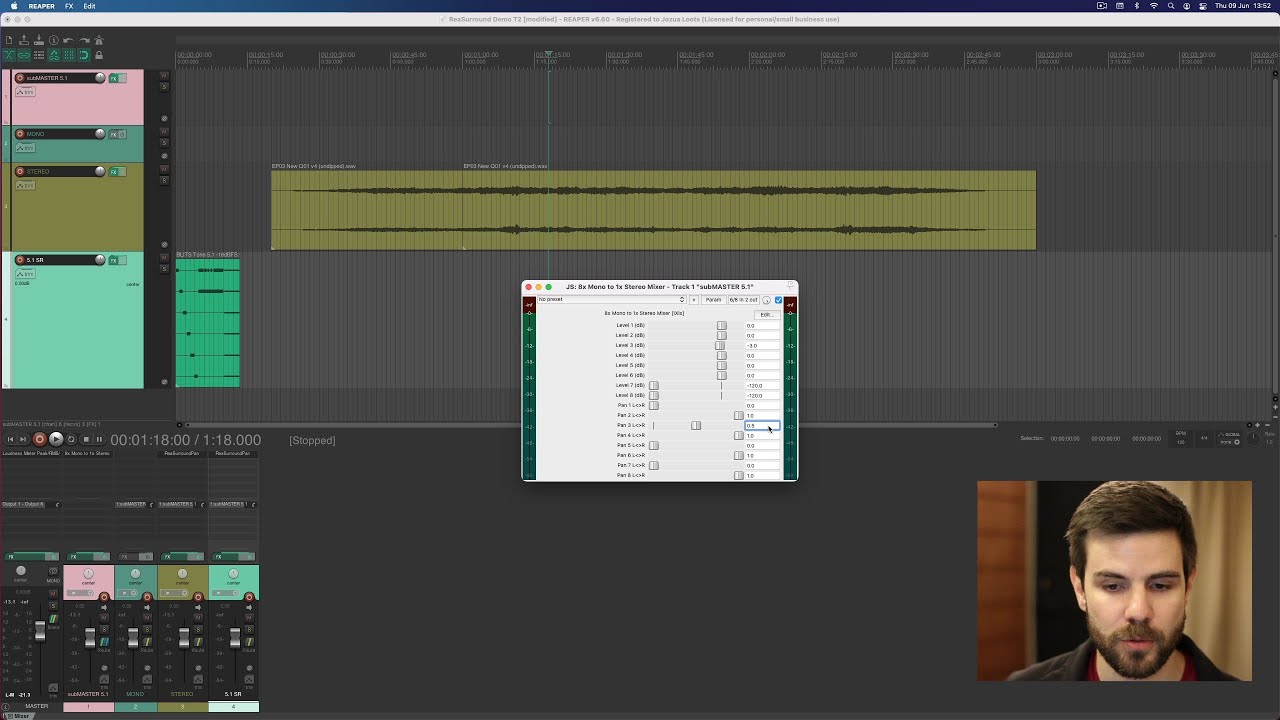Mute the 5.1 SR track in track panel
1280x720 pixels.
164,258
